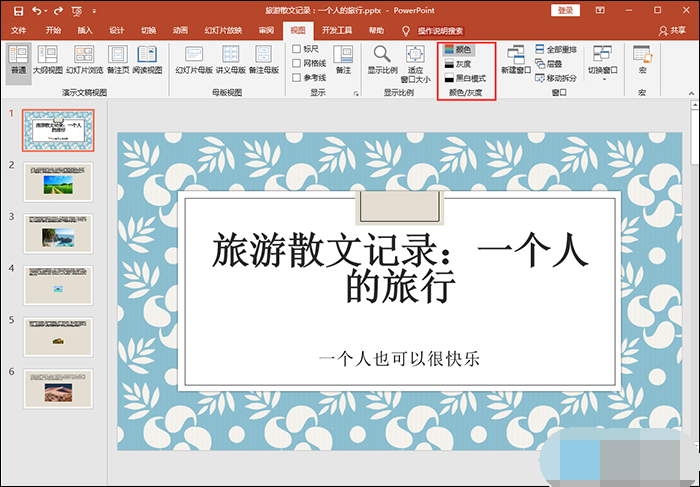Select the Grayscale (灰度) color mode

point(460,63)
